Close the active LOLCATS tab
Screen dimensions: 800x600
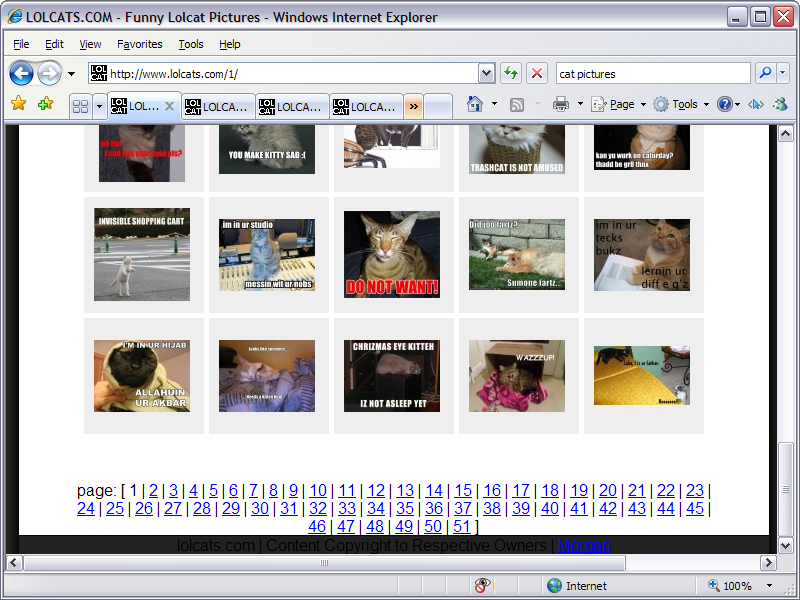point(170,106)
